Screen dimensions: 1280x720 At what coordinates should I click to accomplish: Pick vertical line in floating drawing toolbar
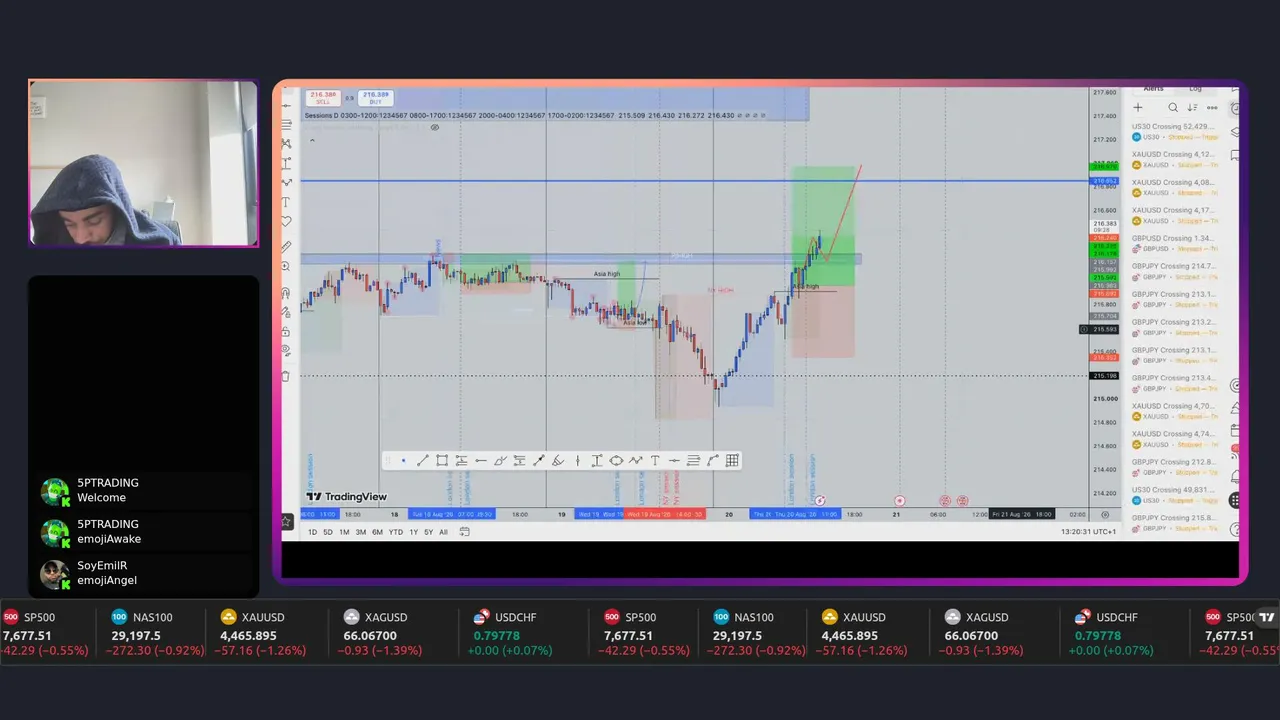[x=577, y=460]
